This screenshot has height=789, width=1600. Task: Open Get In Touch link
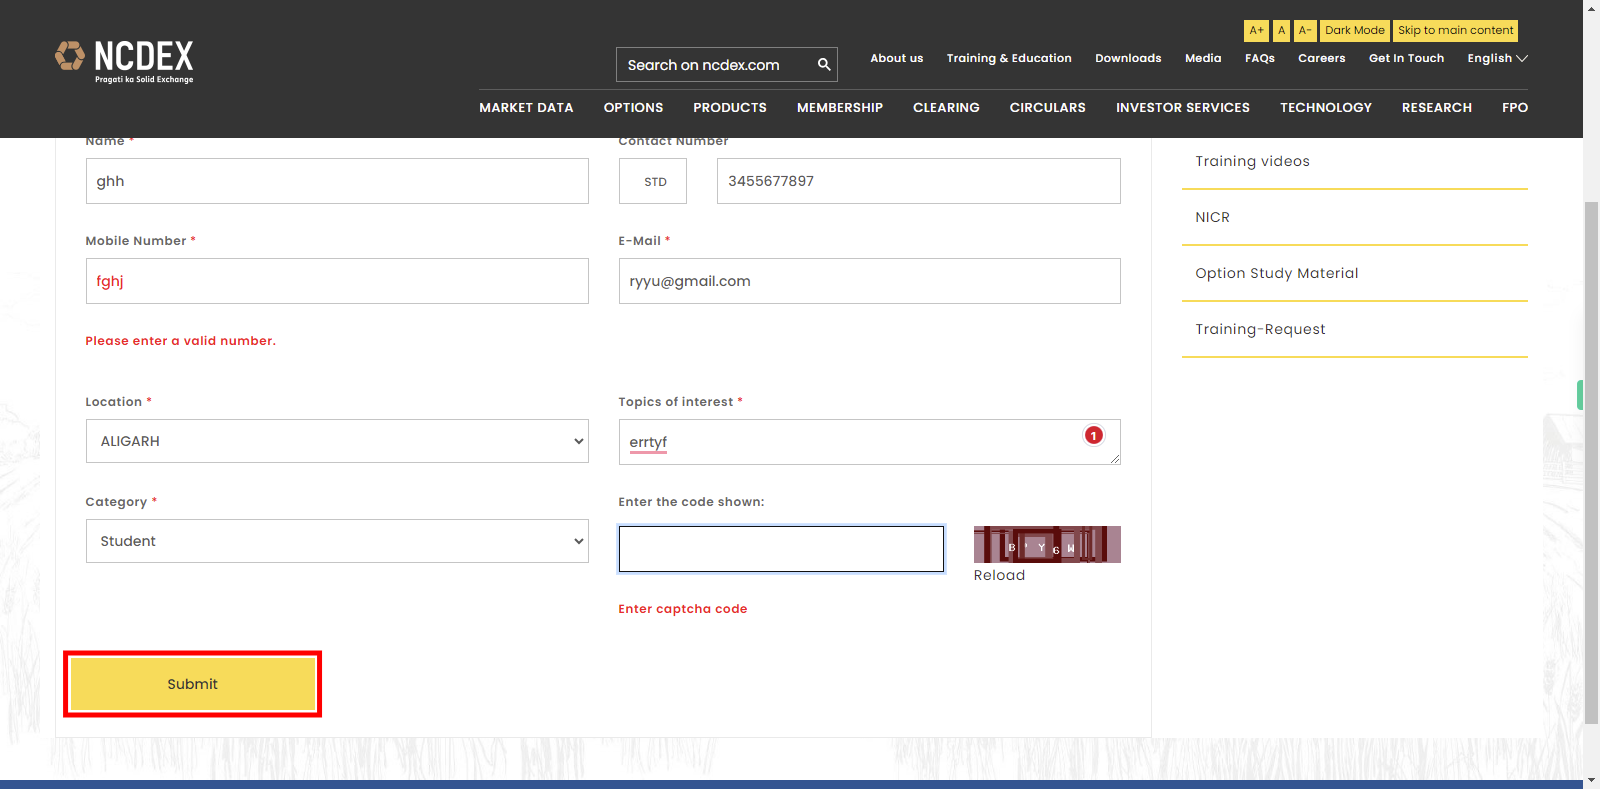click(1406, 58)
